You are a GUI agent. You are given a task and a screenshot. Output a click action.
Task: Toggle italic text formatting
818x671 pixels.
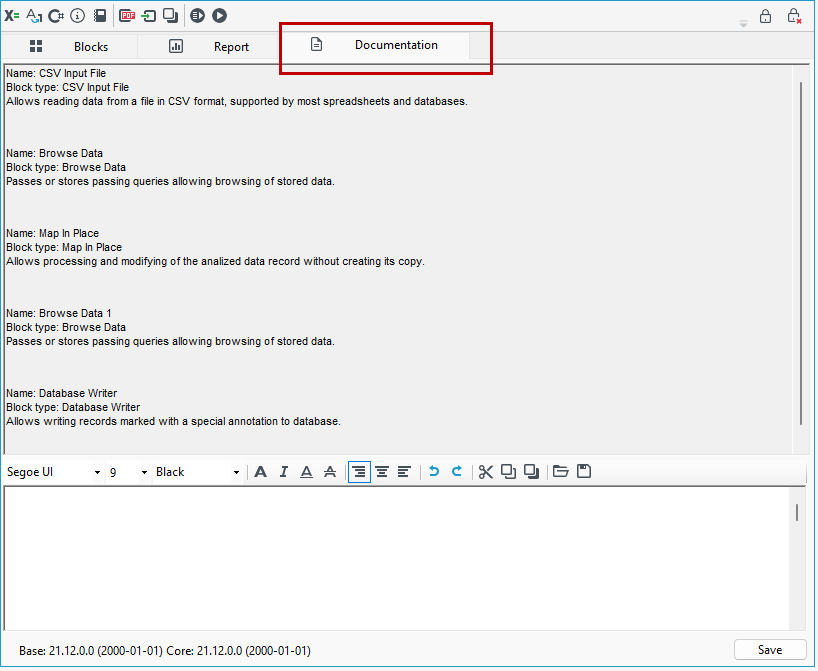pyautogui.click(x=284, y=472)
